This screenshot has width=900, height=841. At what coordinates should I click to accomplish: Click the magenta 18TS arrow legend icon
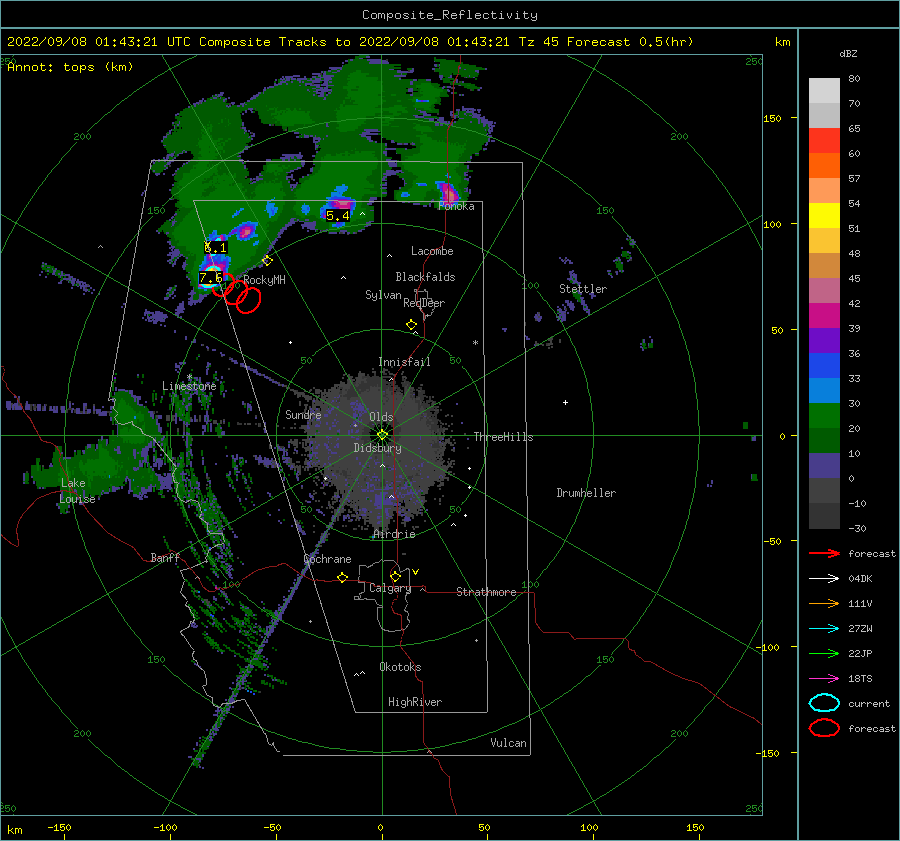pos(824,678)
